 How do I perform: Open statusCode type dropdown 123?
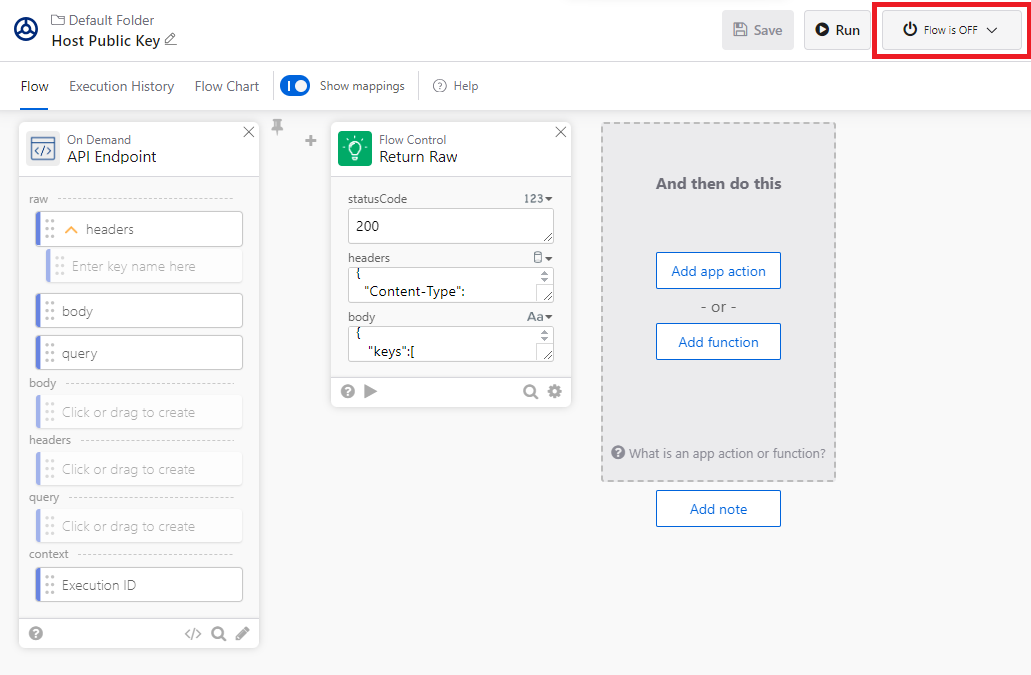click(x=538, y=198)
